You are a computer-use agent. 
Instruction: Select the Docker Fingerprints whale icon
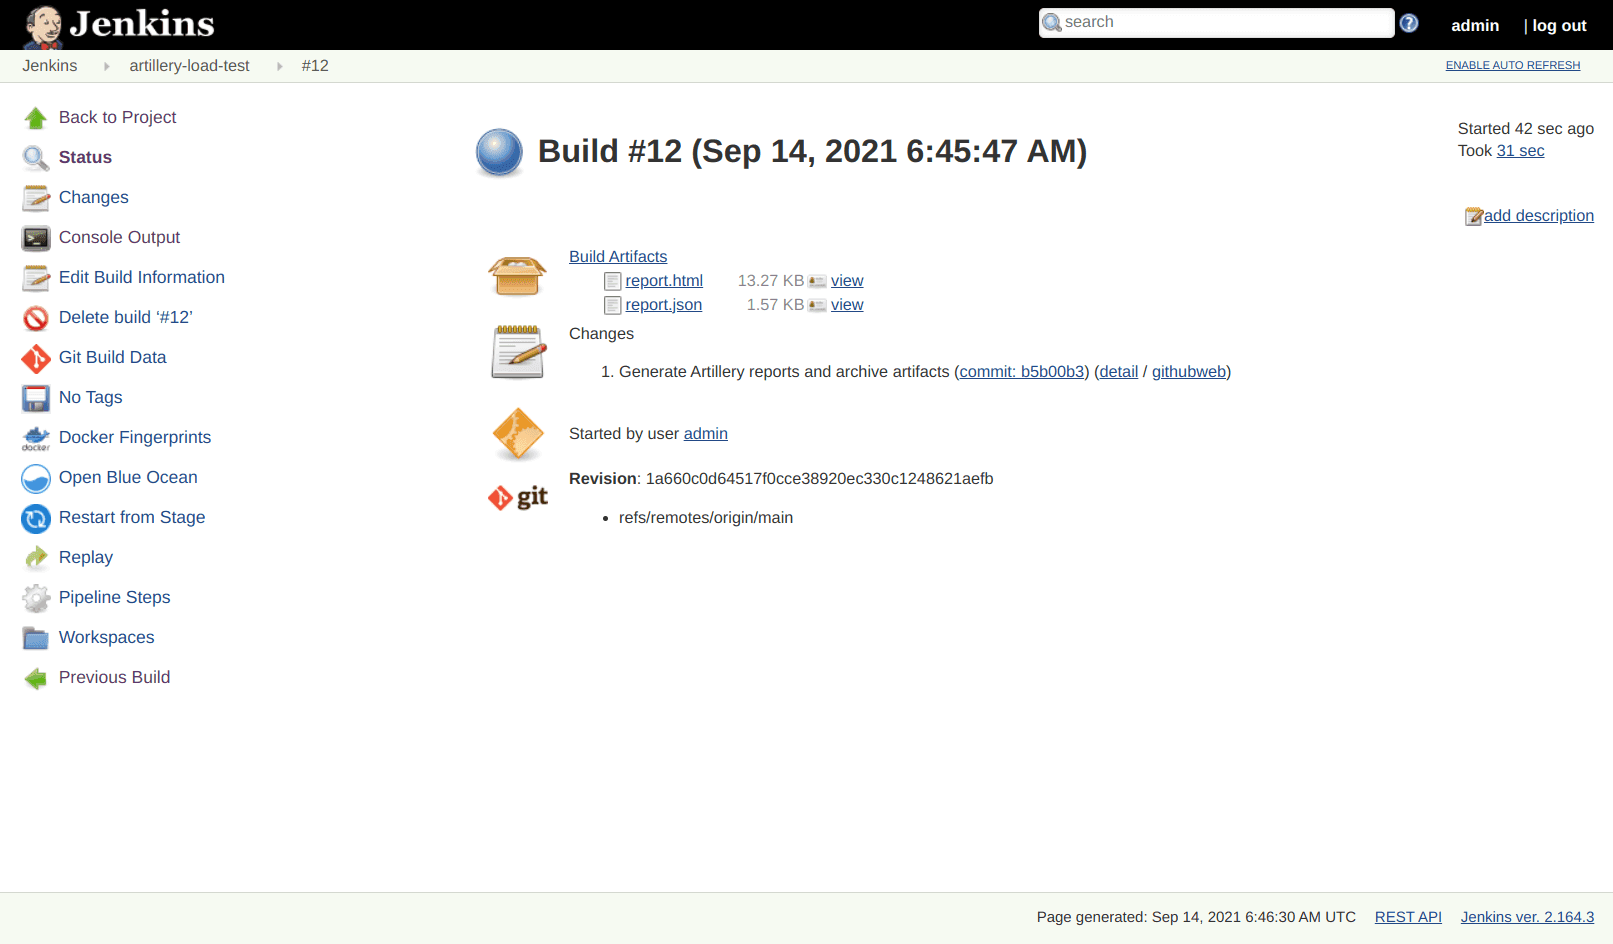(36, 438)
